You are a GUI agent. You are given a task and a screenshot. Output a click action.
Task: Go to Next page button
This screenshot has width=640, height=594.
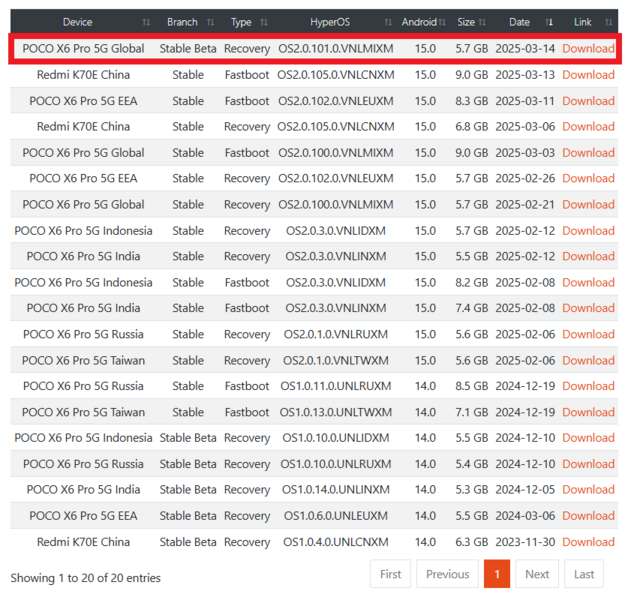pyautogui.click(x=537, y=574)
